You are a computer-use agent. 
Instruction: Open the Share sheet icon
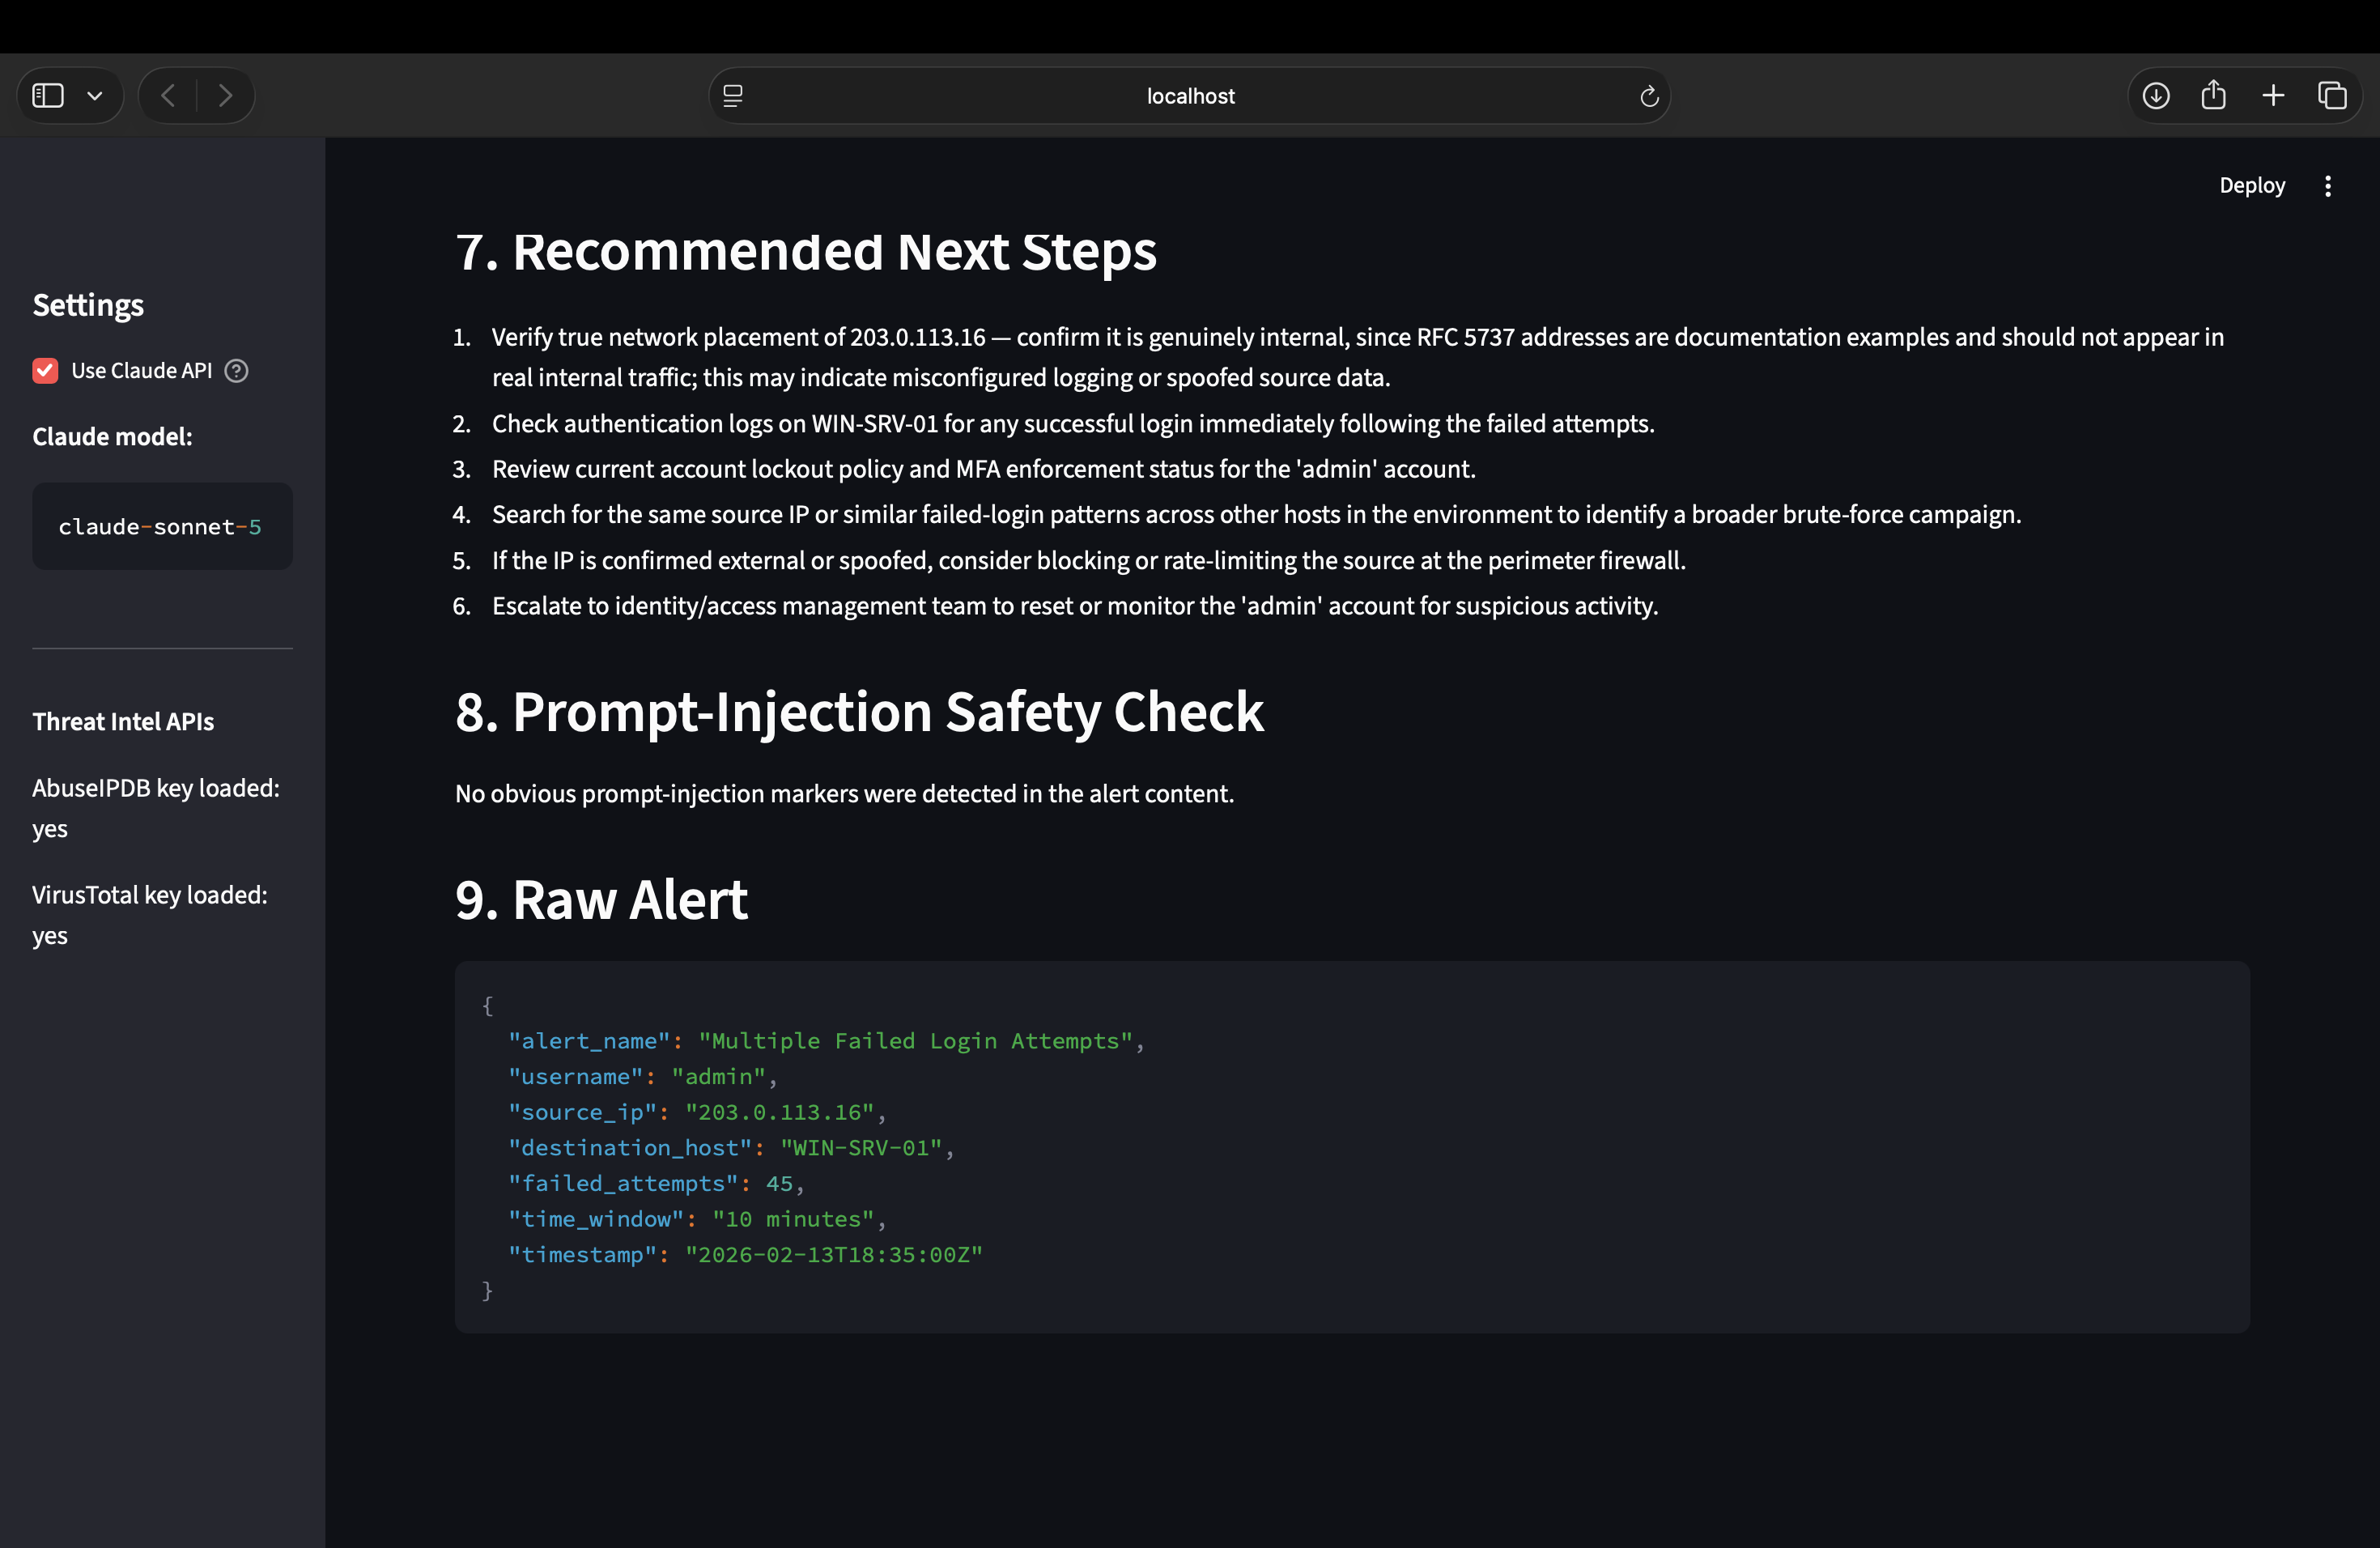pyautogui.click(x=2214, y=96)
